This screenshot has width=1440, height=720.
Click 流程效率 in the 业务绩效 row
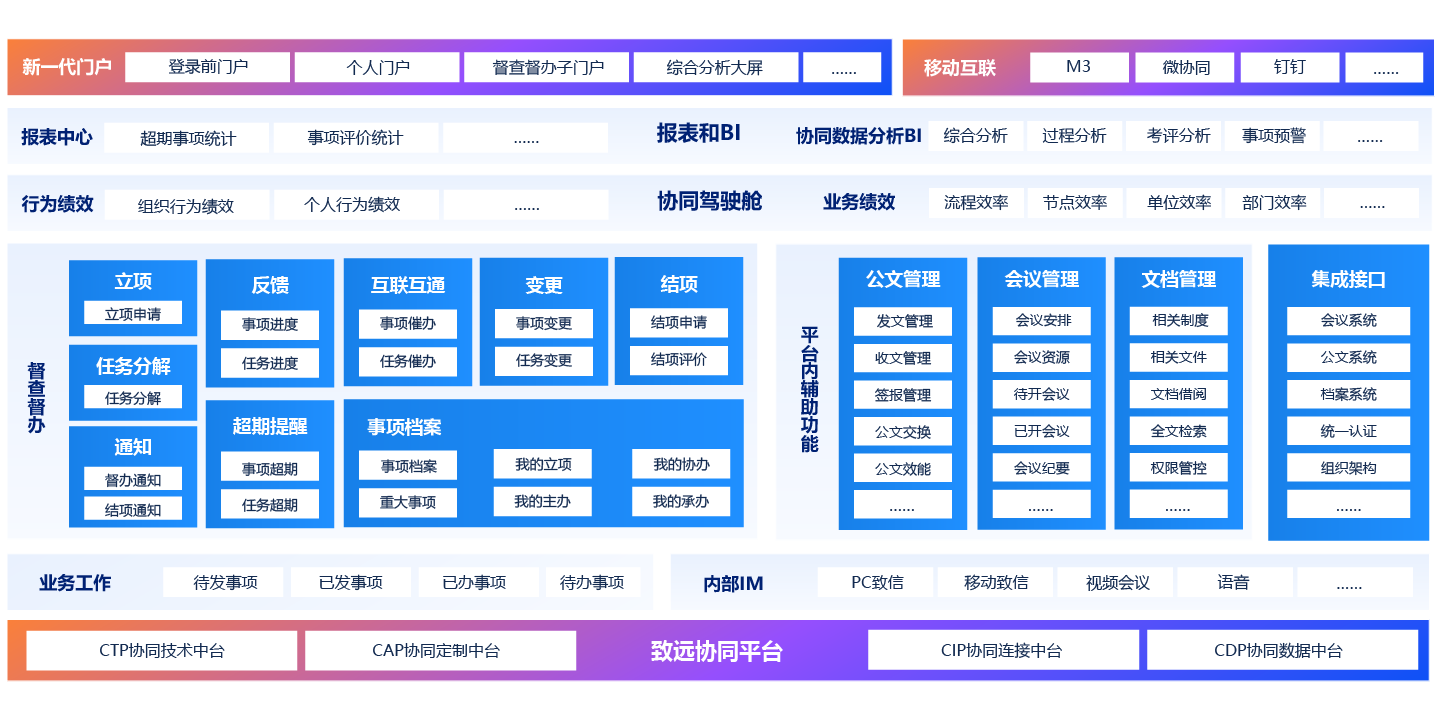pyautogui.click(x=977, y=201)
